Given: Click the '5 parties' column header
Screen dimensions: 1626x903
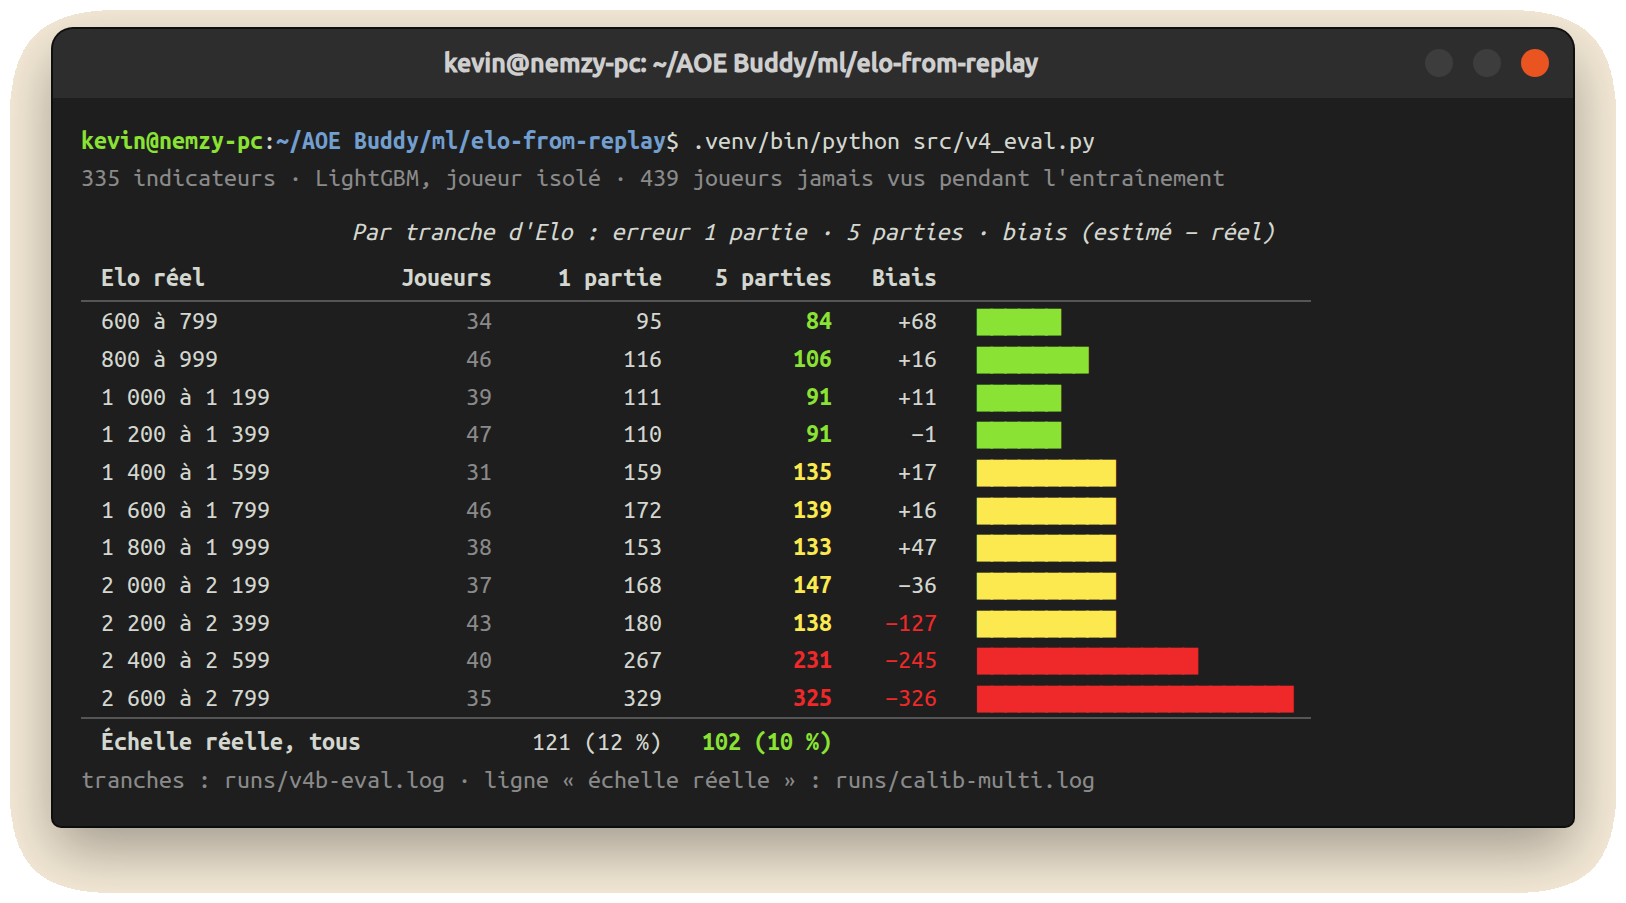Looking at the screenshot, I should [x=773, y=278].
